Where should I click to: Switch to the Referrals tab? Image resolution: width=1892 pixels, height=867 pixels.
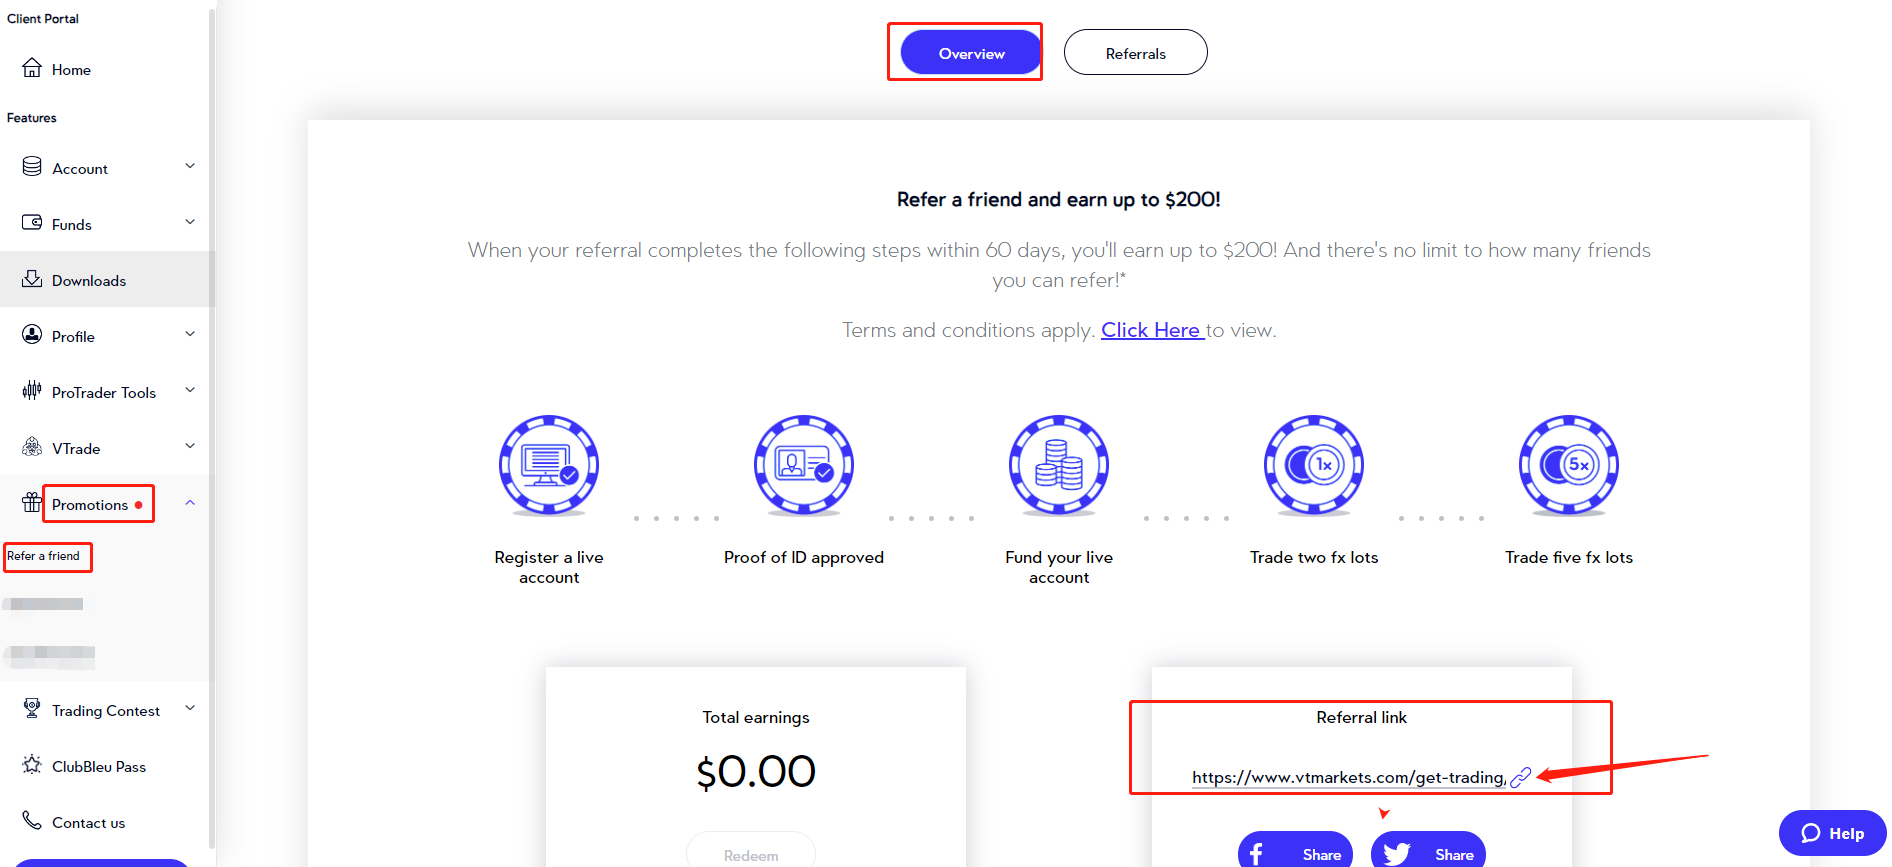1135,53
